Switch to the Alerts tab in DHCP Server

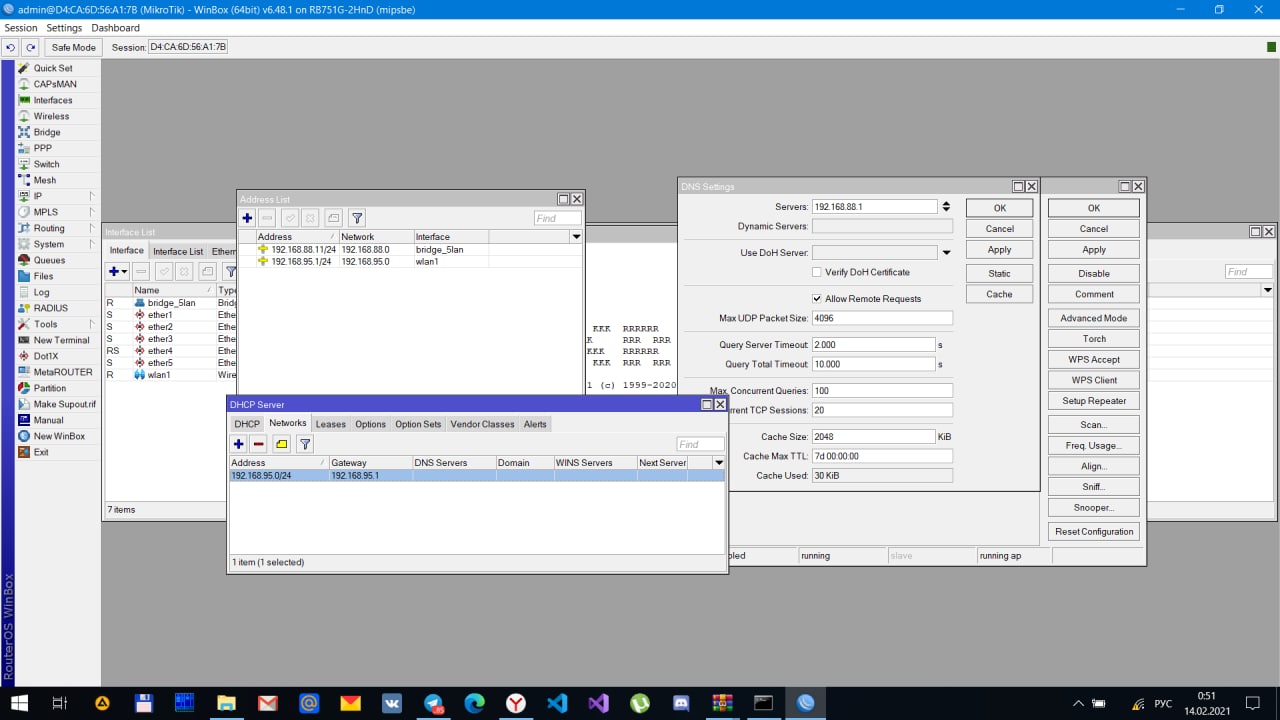535,424
